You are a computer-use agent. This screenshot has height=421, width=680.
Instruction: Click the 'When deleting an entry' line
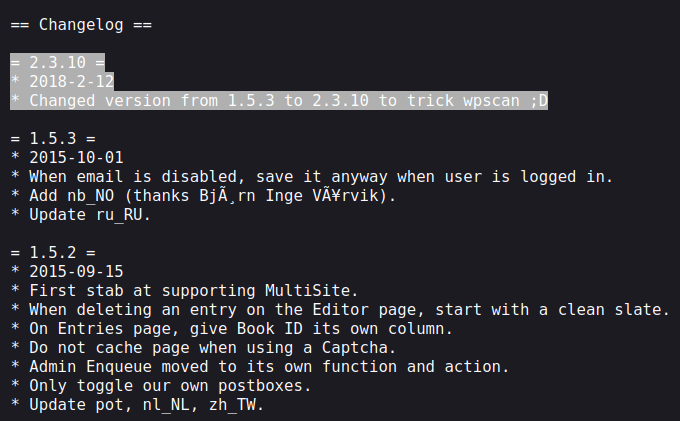(x=340, y=310)
